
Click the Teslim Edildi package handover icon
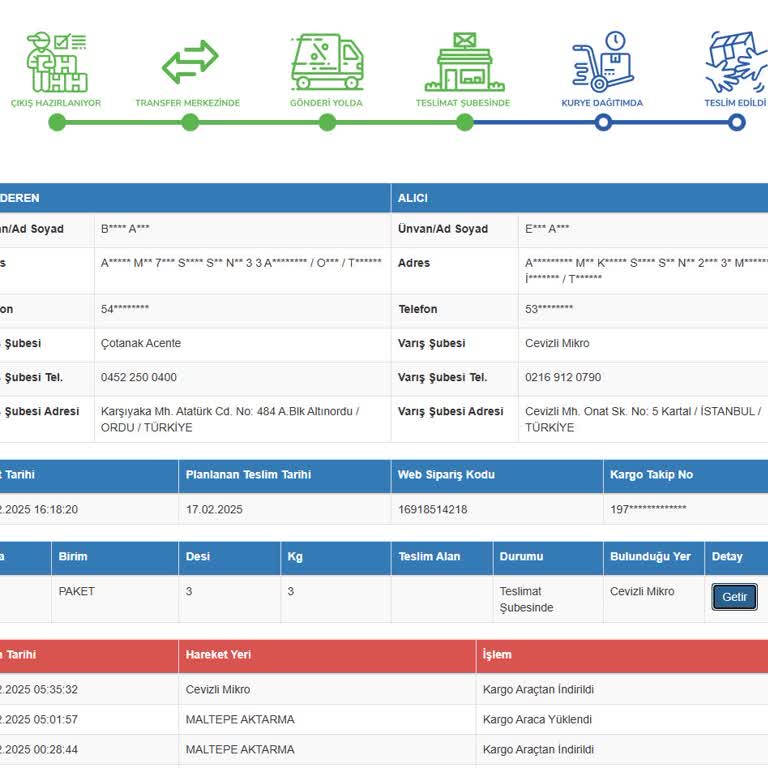[736, 62]
